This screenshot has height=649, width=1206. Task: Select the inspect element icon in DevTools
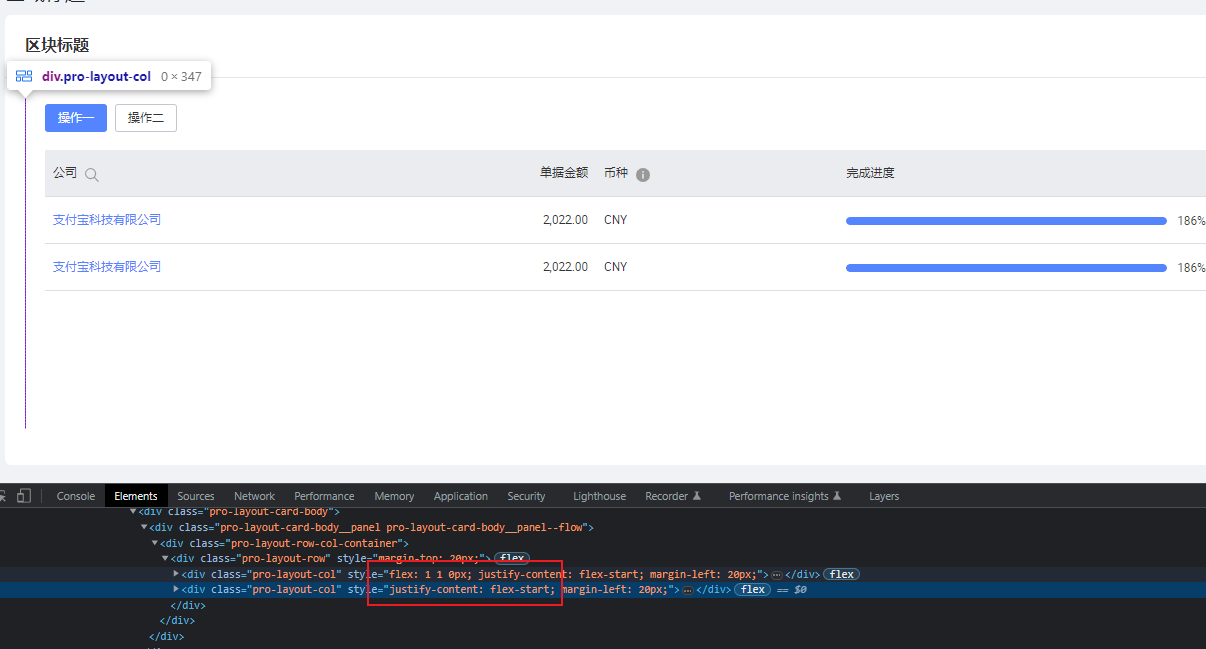2,496
